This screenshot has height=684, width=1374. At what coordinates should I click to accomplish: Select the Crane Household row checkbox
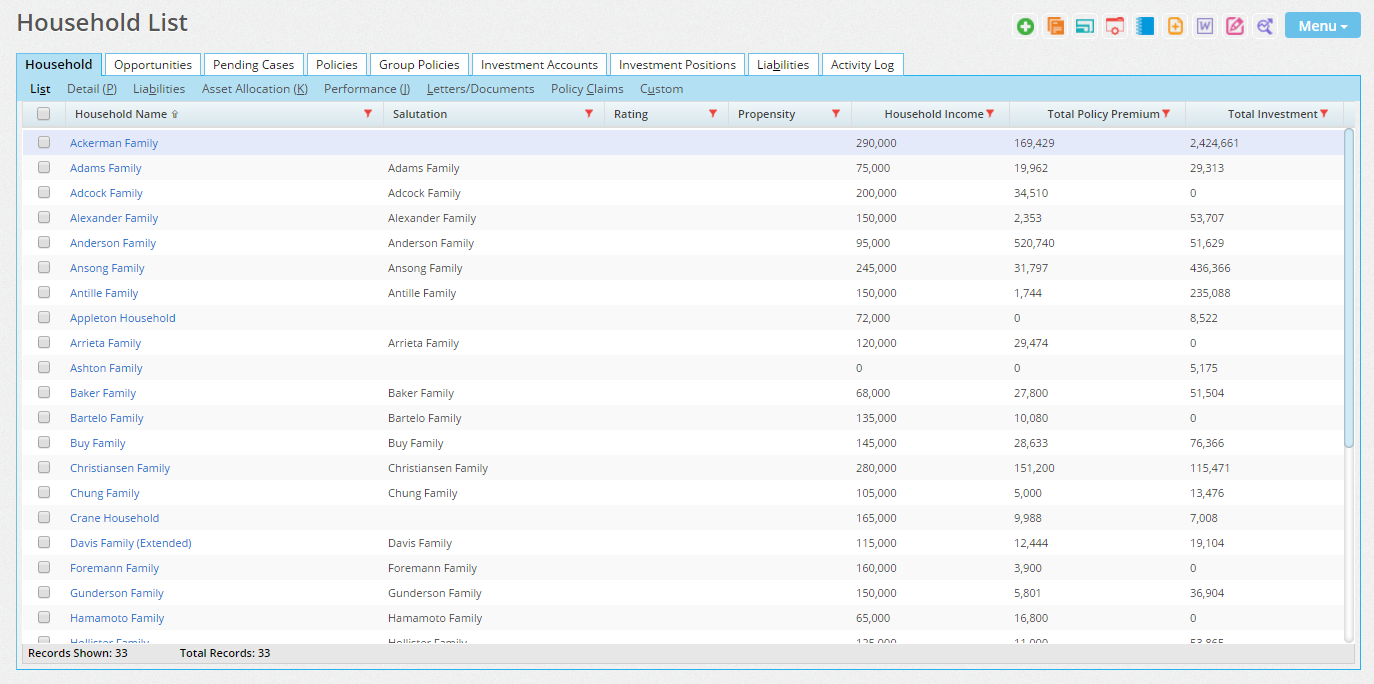pos(44,518)
